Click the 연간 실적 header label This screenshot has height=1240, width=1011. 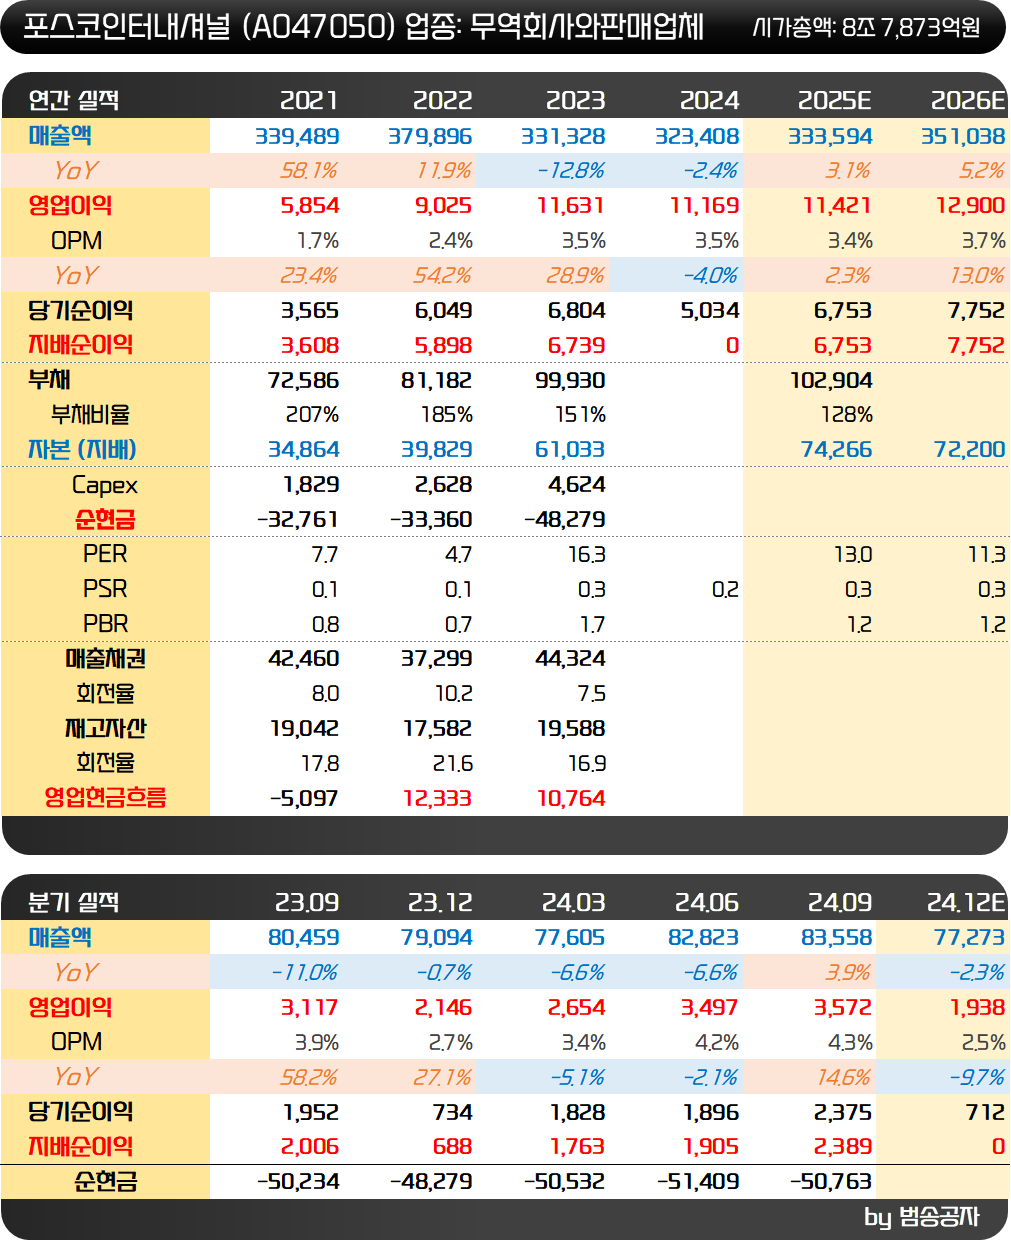tap(74, 100)
